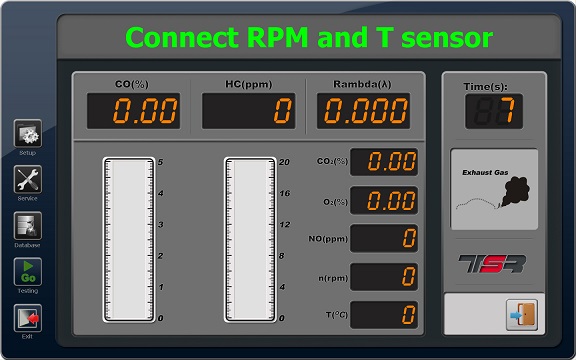Click the "HC(ppm)" label
576x360 pixels.
(x=249, y=84)
